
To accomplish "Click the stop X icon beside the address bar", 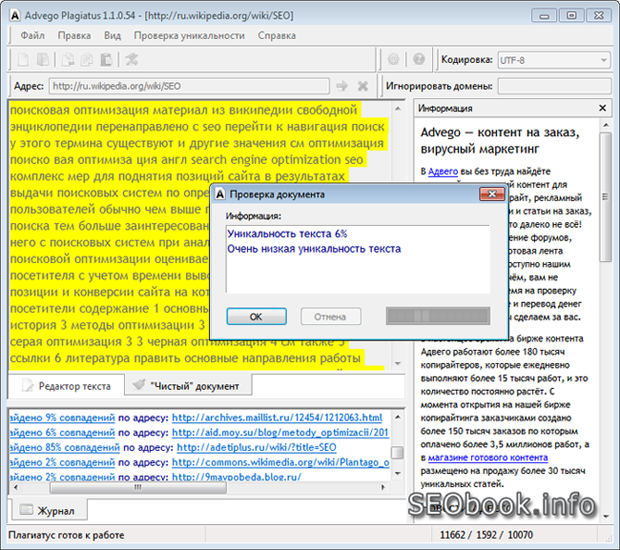I will point(363,86).
